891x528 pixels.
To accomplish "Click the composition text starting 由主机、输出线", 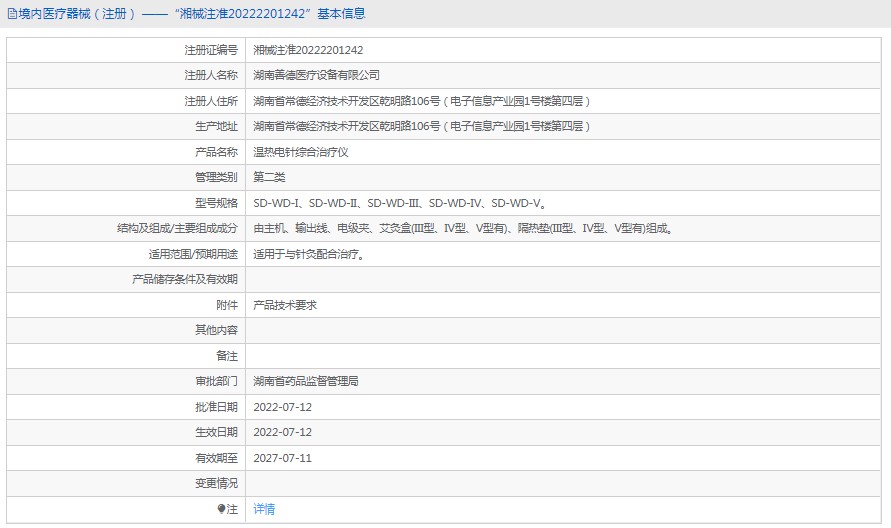I will pos(463,228).
